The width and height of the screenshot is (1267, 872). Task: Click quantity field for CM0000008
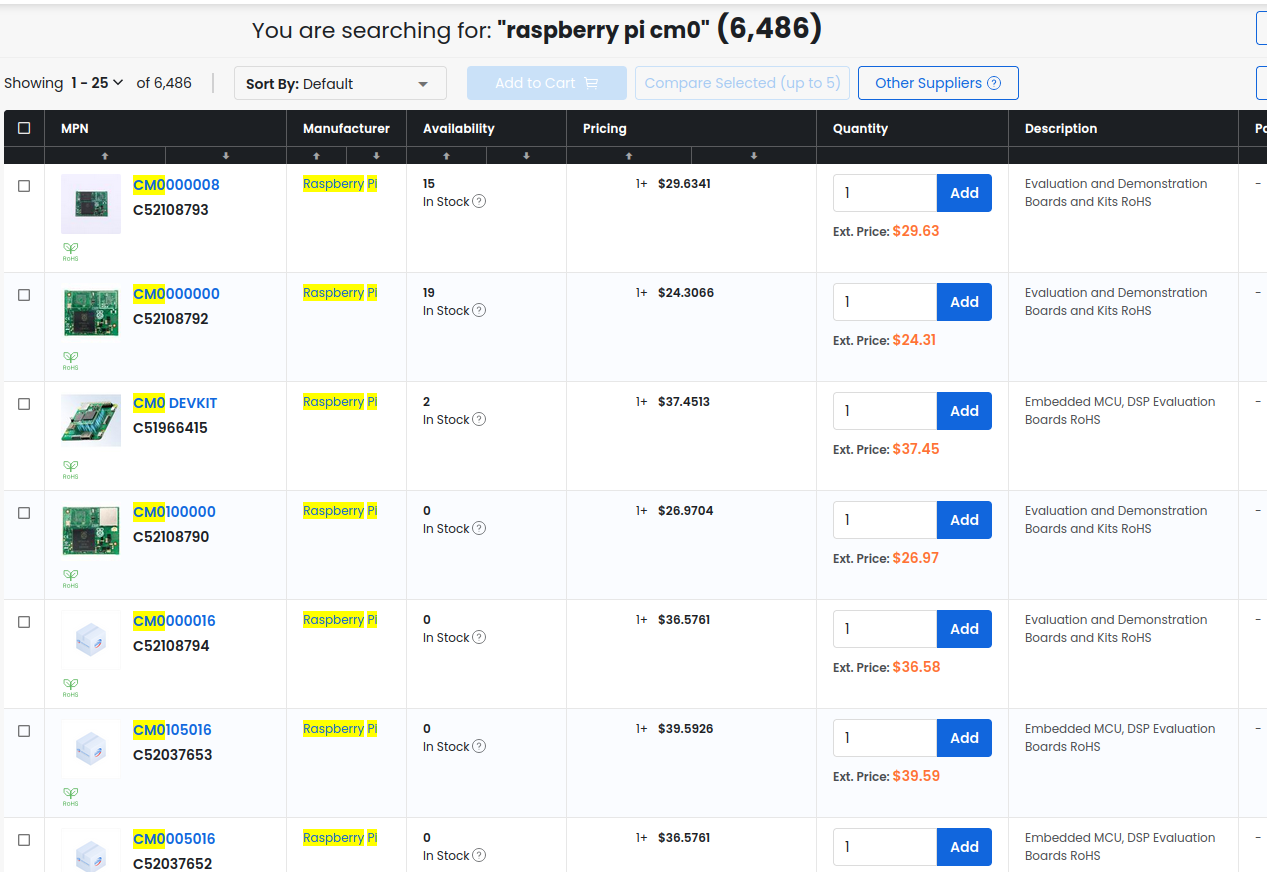884,193
